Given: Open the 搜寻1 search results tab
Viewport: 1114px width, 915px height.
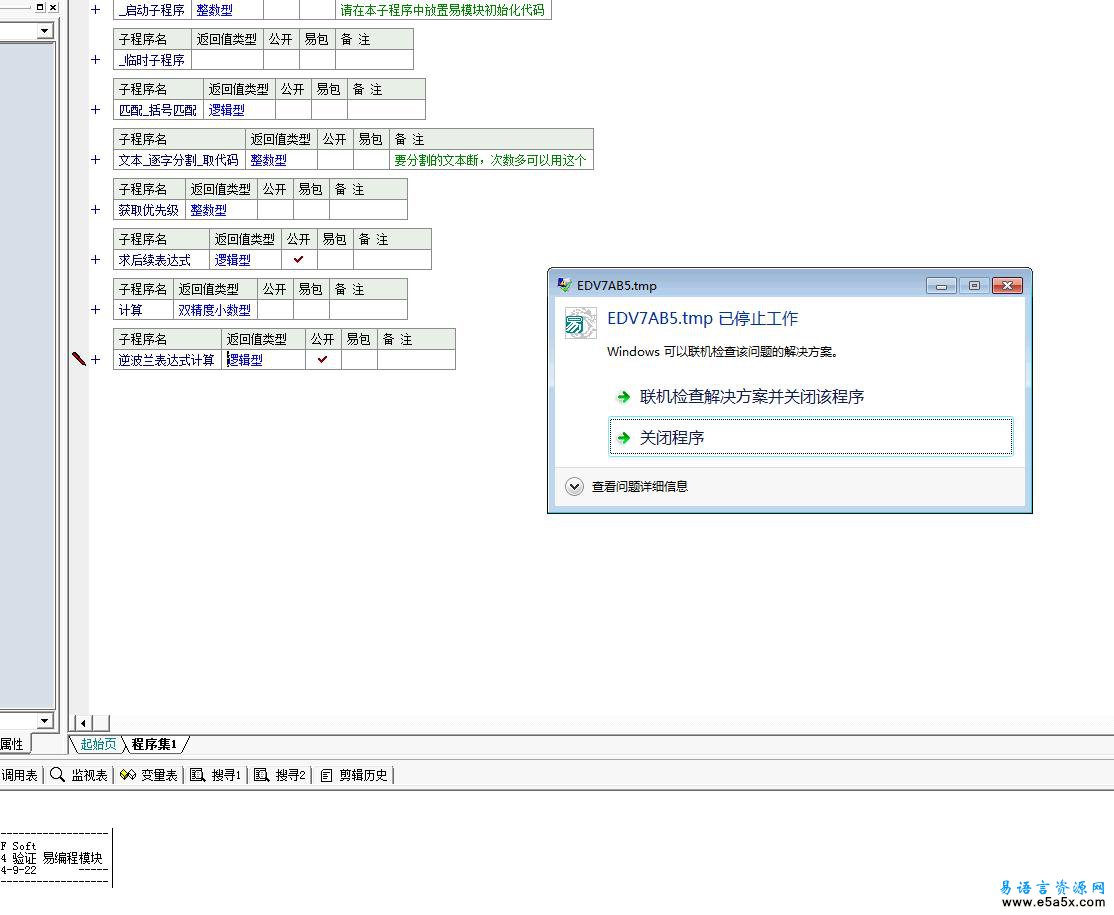Looking at the screenshot, I should tap(216, 775).
